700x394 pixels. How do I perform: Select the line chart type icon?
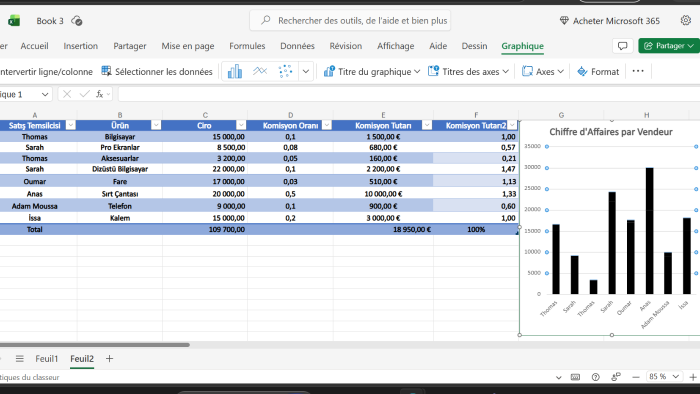[260, 71]
